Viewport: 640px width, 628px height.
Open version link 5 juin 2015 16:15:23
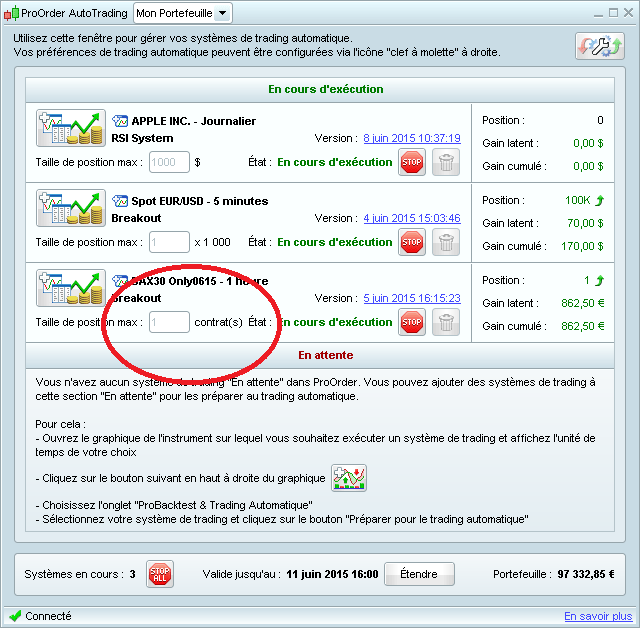click(412, 298)
